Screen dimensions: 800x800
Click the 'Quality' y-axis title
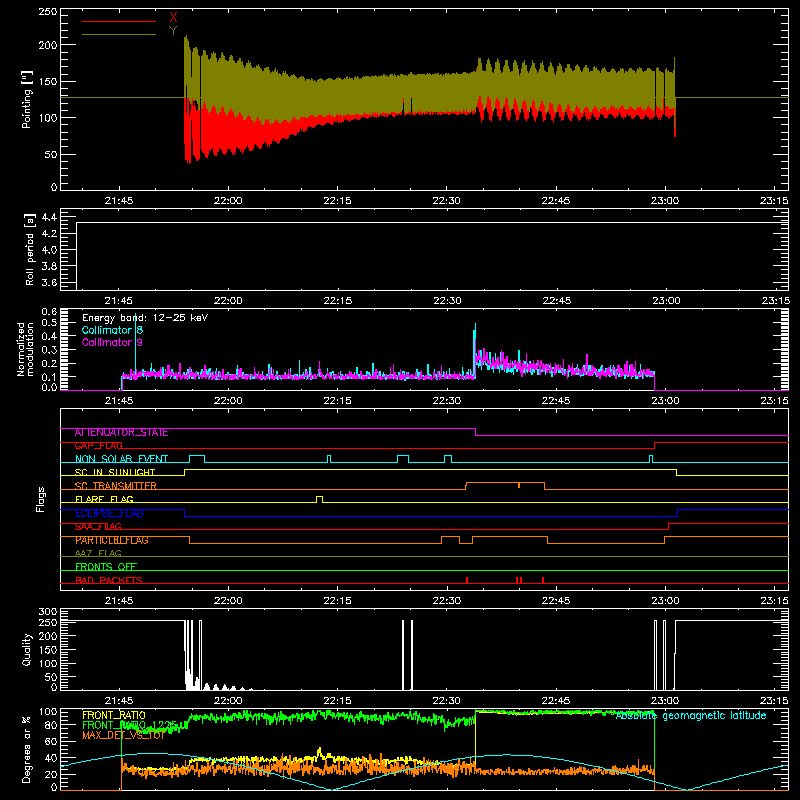[27, 649]
